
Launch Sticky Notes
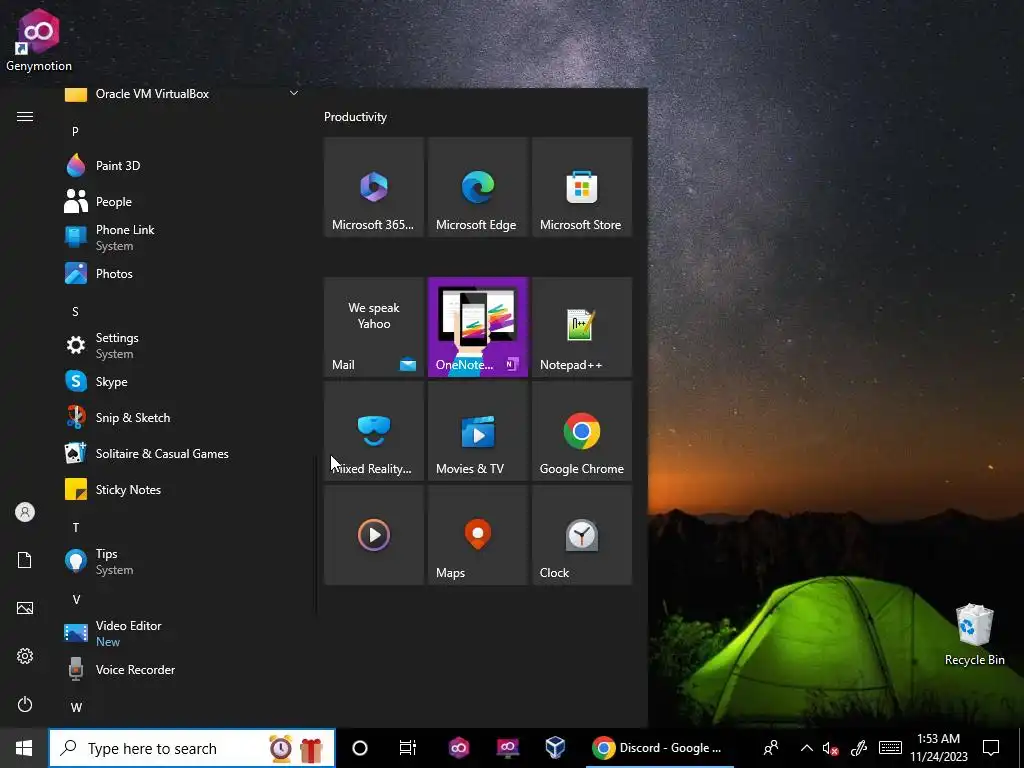pyautogui.click(x=184, y=489)
